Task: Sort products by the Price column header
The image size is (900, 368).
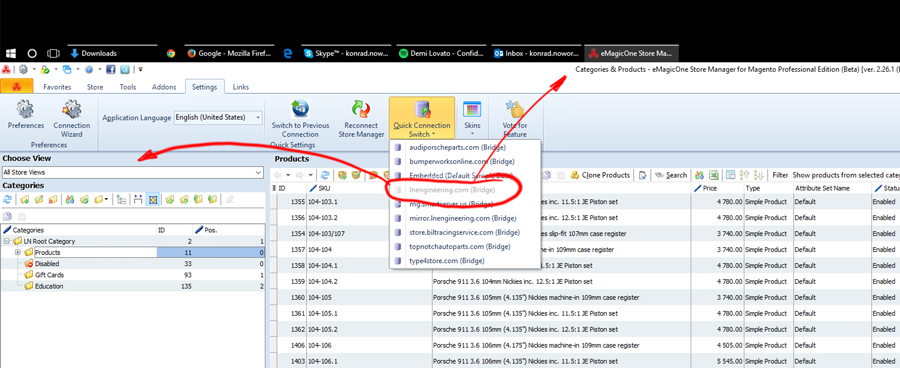Action: (717, 188)
